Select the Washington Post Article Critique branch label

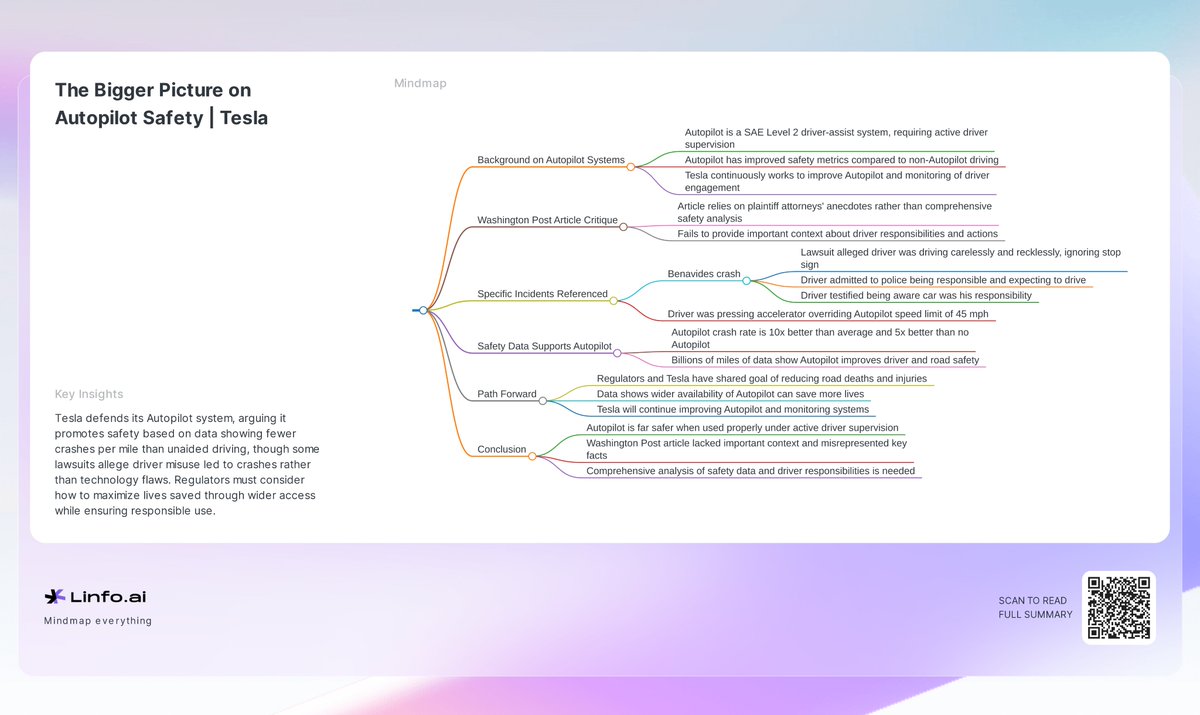[x=547, y=220]
